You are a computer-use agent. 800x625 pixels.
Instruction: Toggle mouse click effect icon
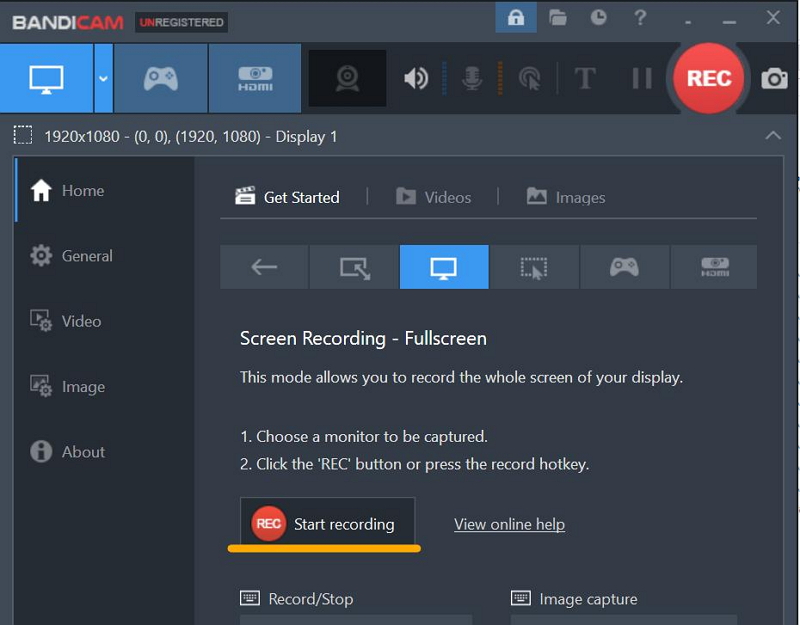click(530, 79)
